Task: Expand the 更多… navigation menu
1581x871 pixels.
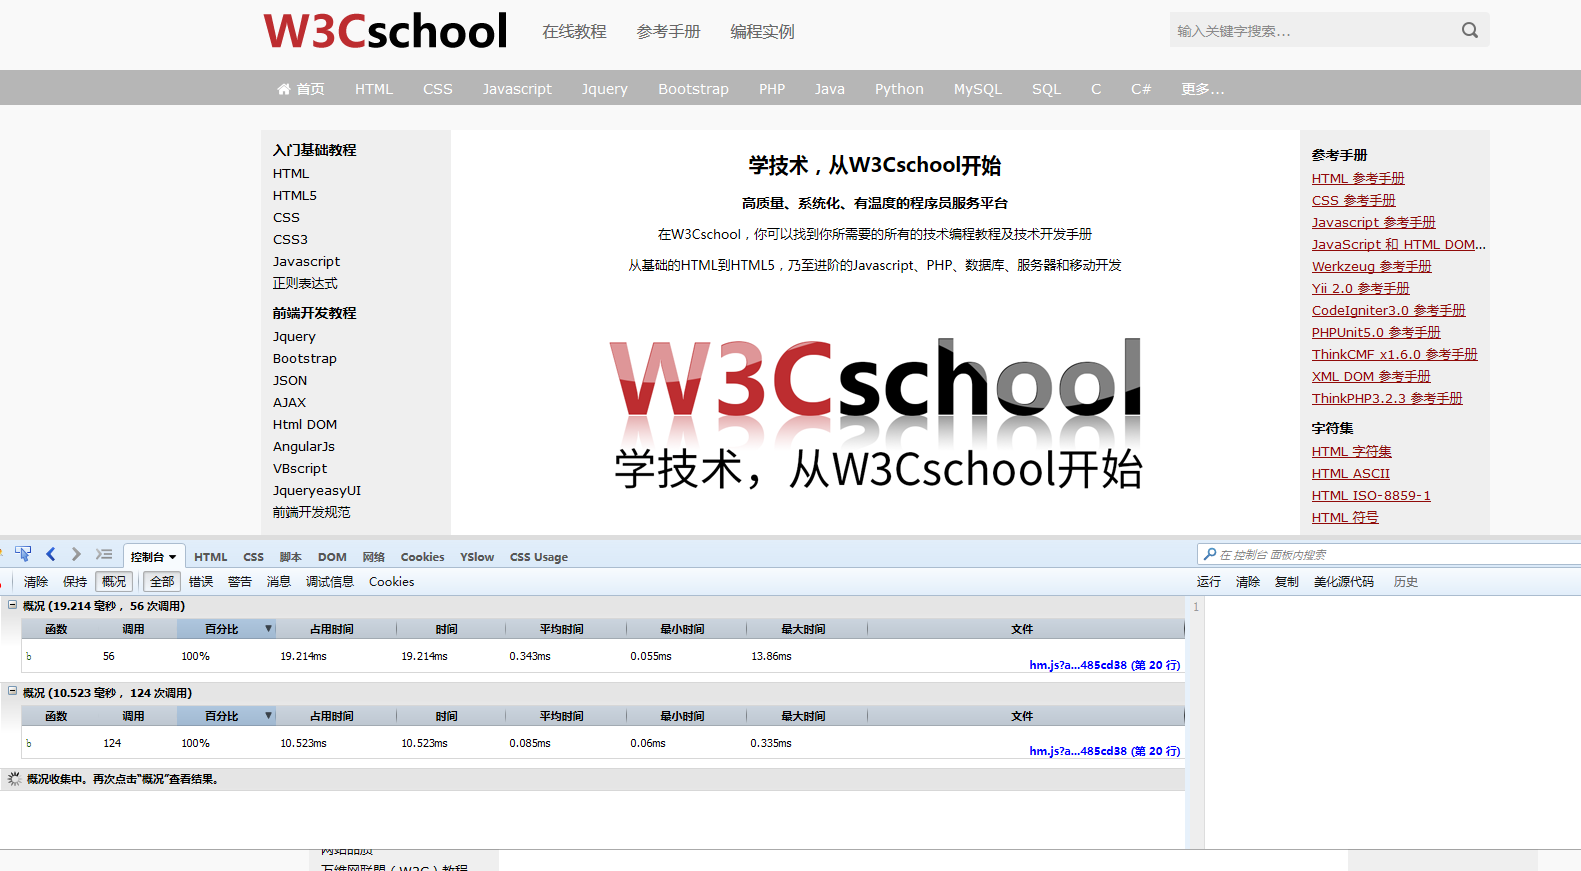Action: tap(1203, 89)
